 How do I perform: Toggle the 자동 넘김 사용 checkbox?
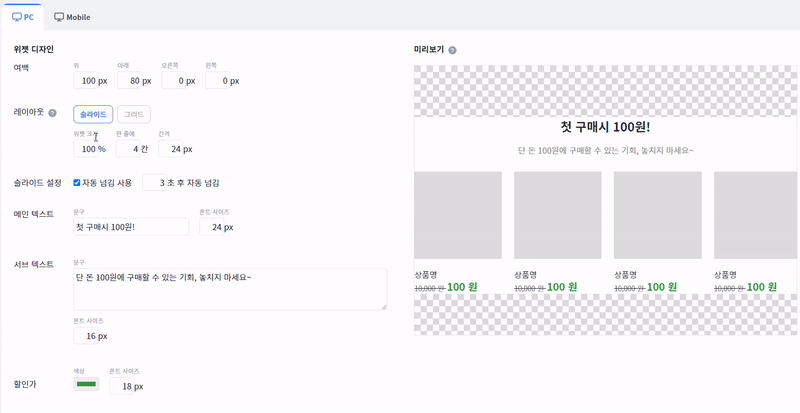point(77,183)
